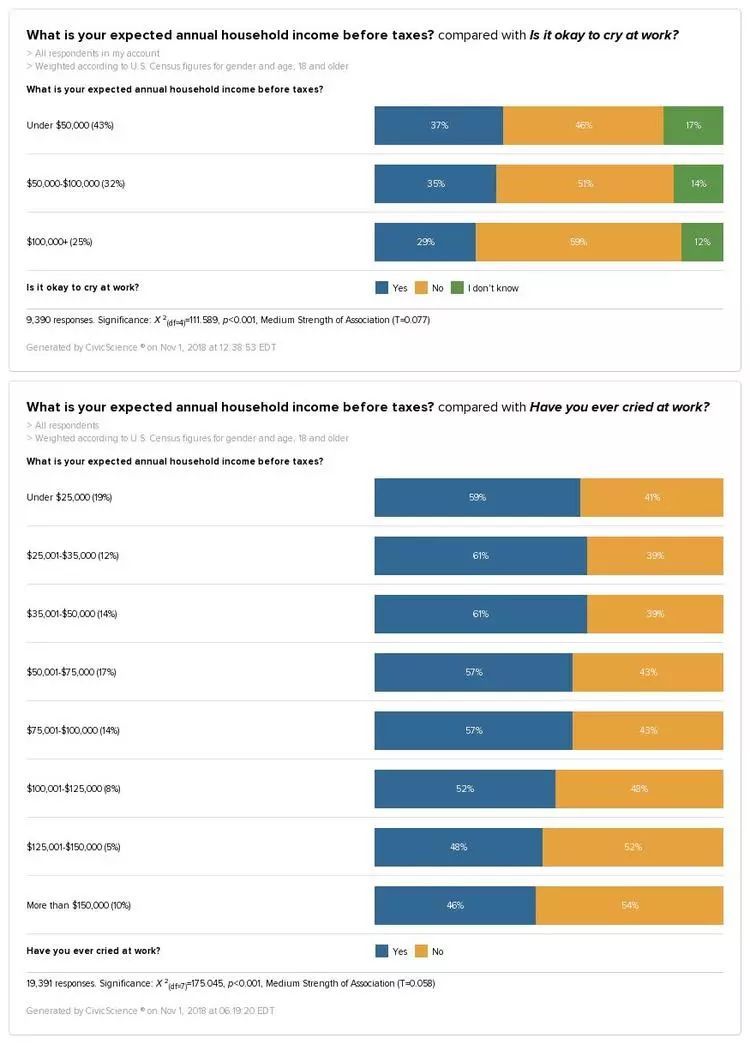The height and width of the screenshot is (1044, 750).
Task: Select the orange 51% bar segment
Action: 584,184
